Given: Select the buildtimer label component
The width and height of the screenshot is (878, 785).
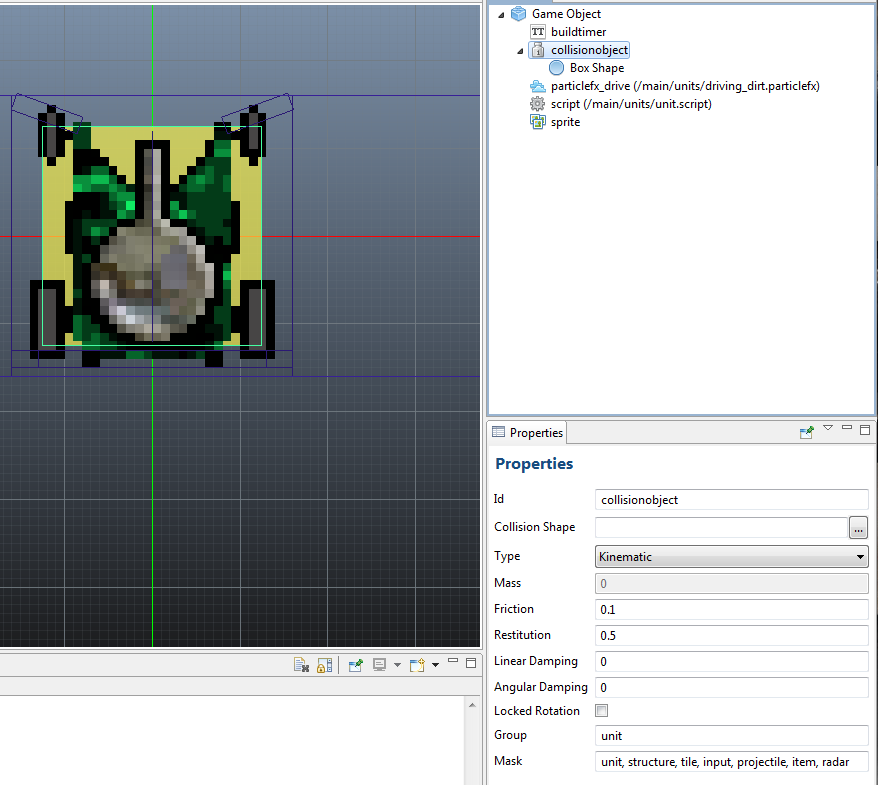Looking at the screenshot, I should (x=577, y=32).
